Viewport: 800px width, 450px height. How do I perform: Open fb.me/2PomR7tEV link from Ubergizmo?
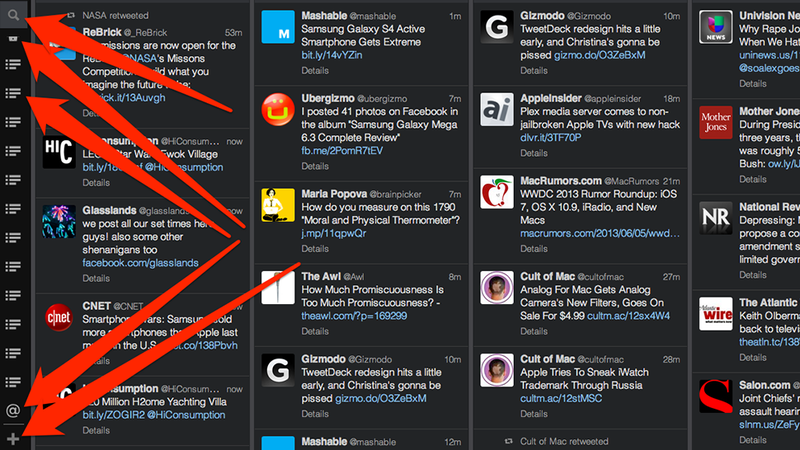(342, 151)
